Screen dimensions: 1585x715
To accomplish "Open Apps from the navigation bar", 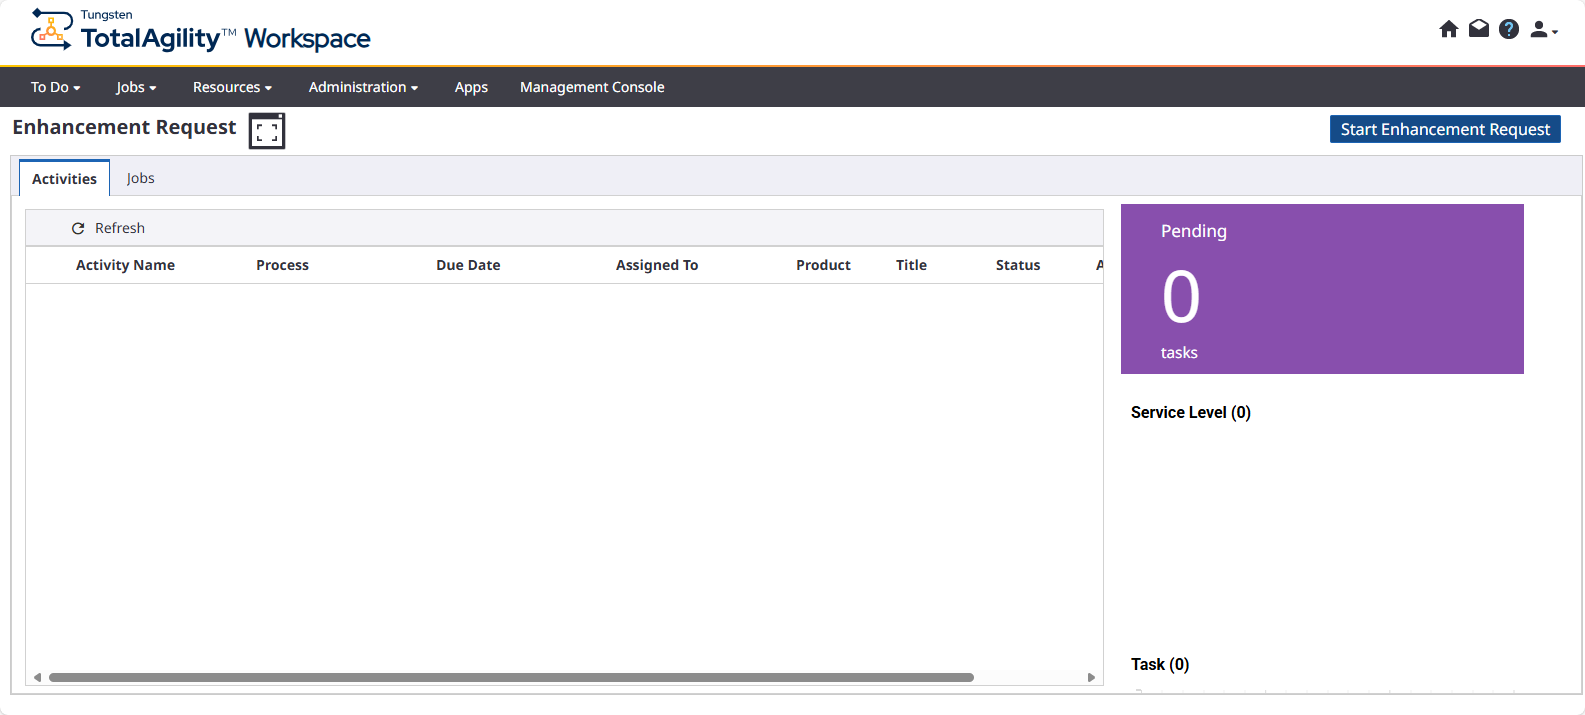I will pyautogui.click(x=471, y=87).
